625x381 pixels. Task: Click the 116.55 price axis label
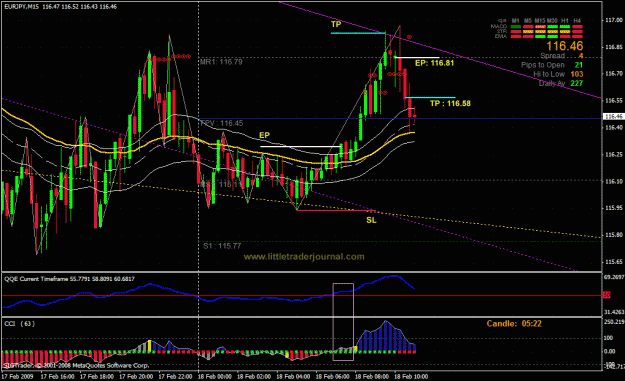[614, 100]
